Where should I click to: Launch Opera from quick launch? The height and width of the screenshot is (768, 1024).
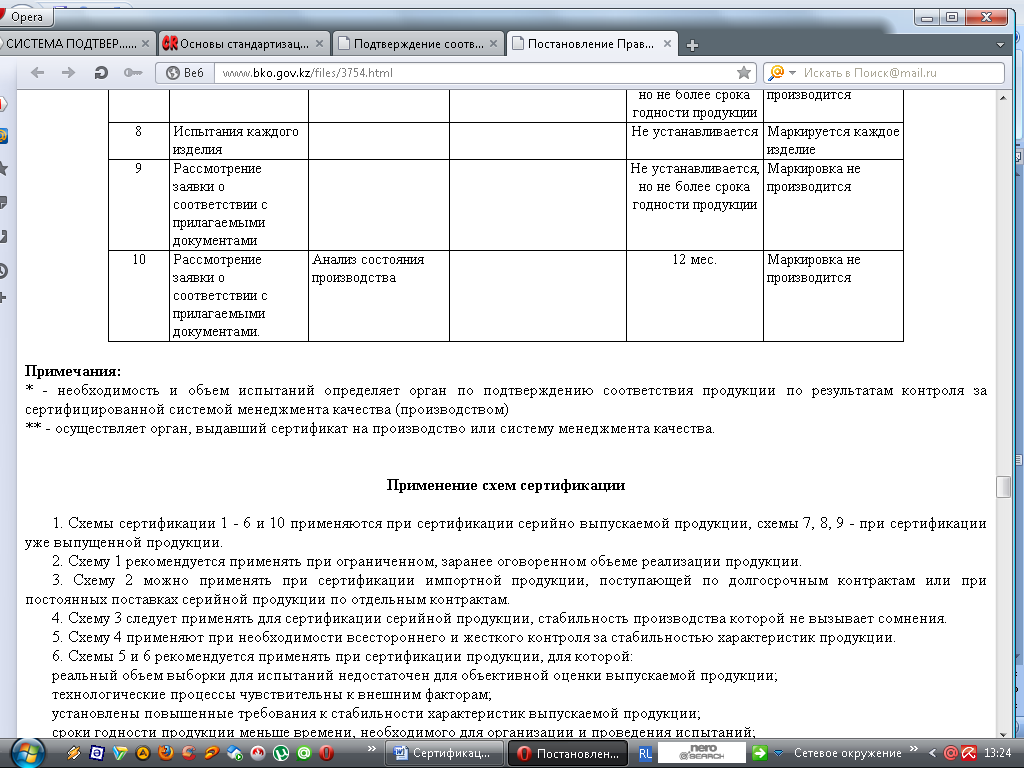click(326, 753)
